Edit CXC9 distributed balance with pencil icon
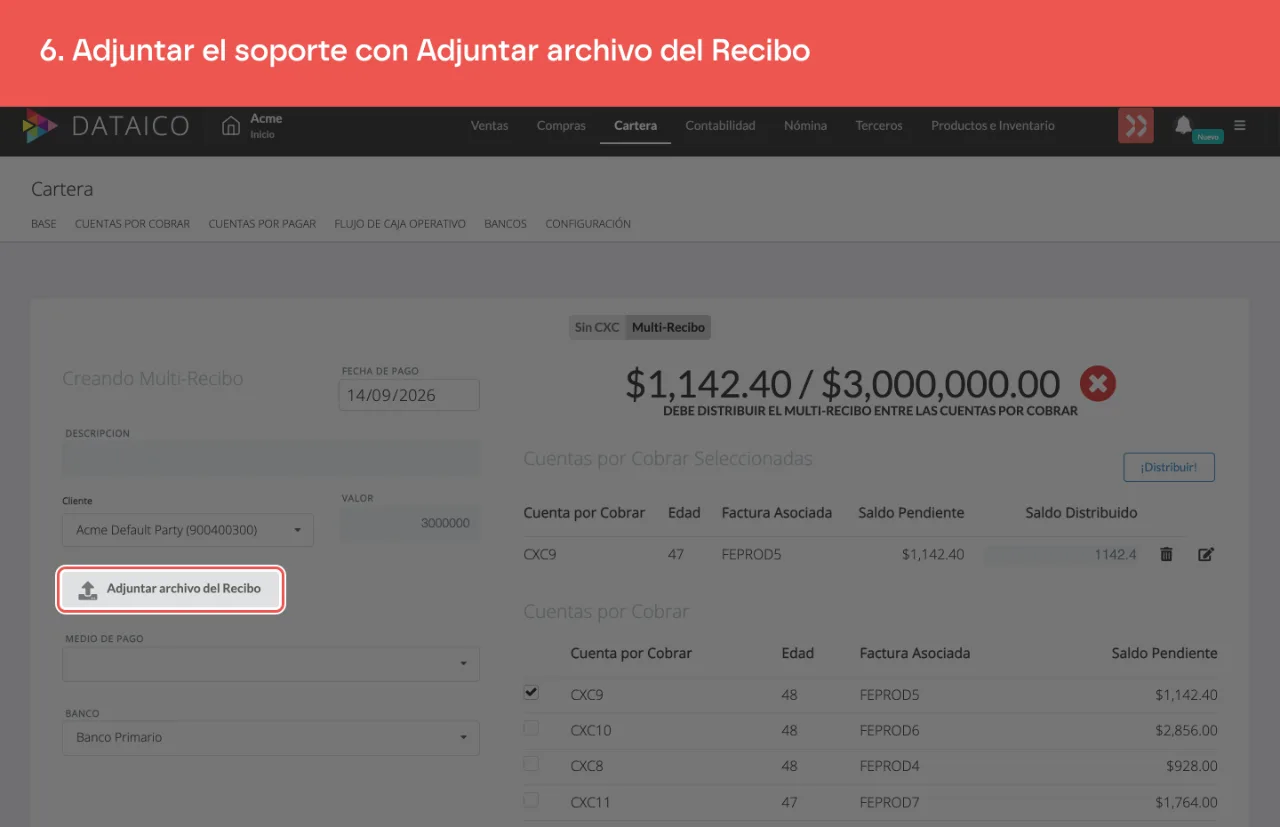The width and height of the screenshot is (1280, 827). [x=1206, y=554]
